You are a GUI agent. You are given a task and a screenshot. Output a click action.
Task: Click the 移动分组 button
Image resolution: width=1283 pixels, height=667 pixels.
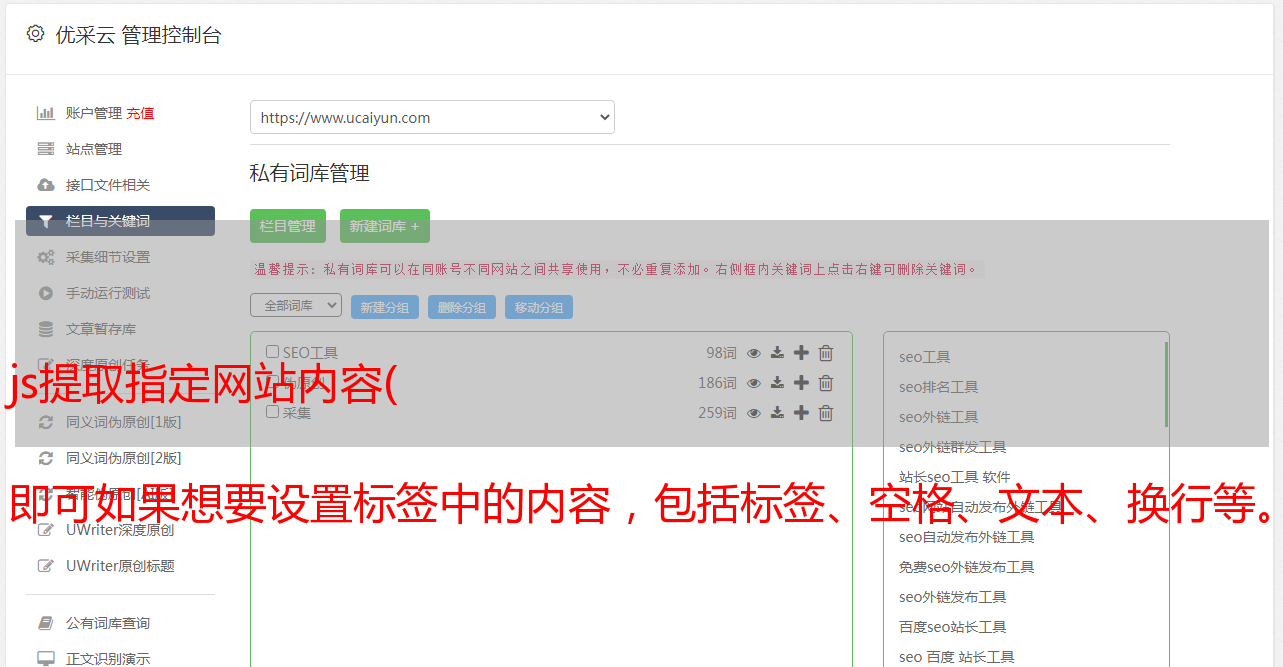[x=539, y=307]
